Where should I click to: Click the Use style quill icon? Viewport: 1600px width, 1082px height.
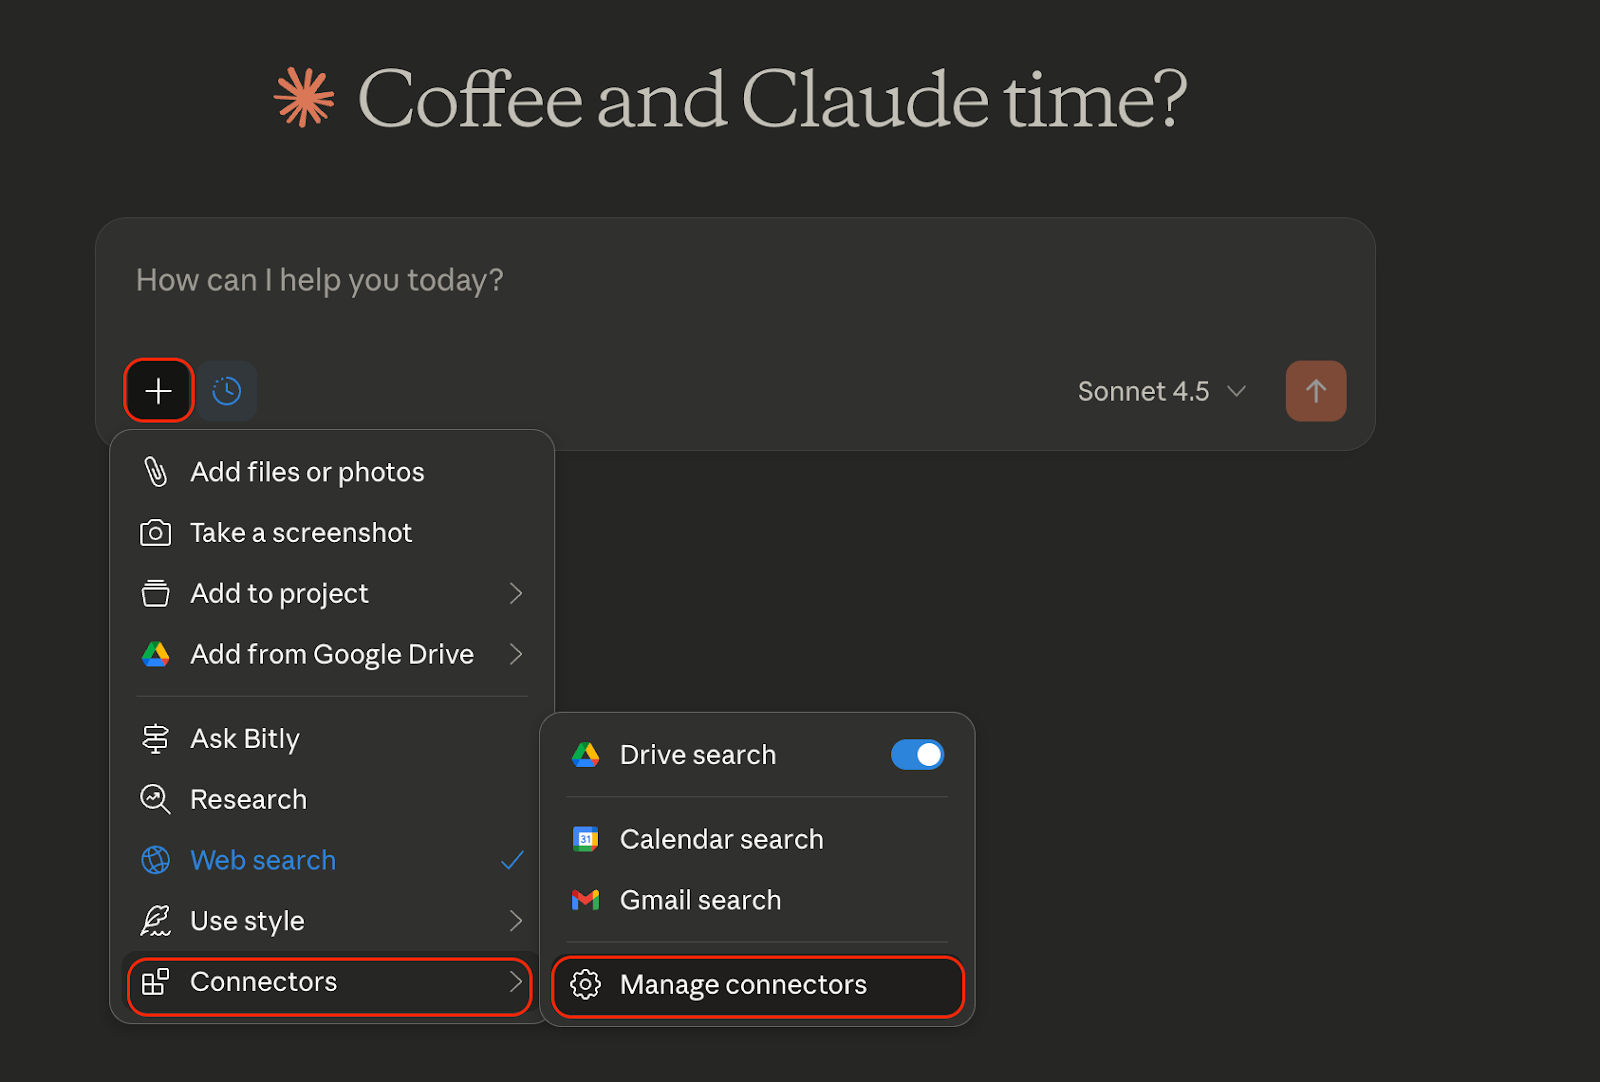tap(155, 921)
